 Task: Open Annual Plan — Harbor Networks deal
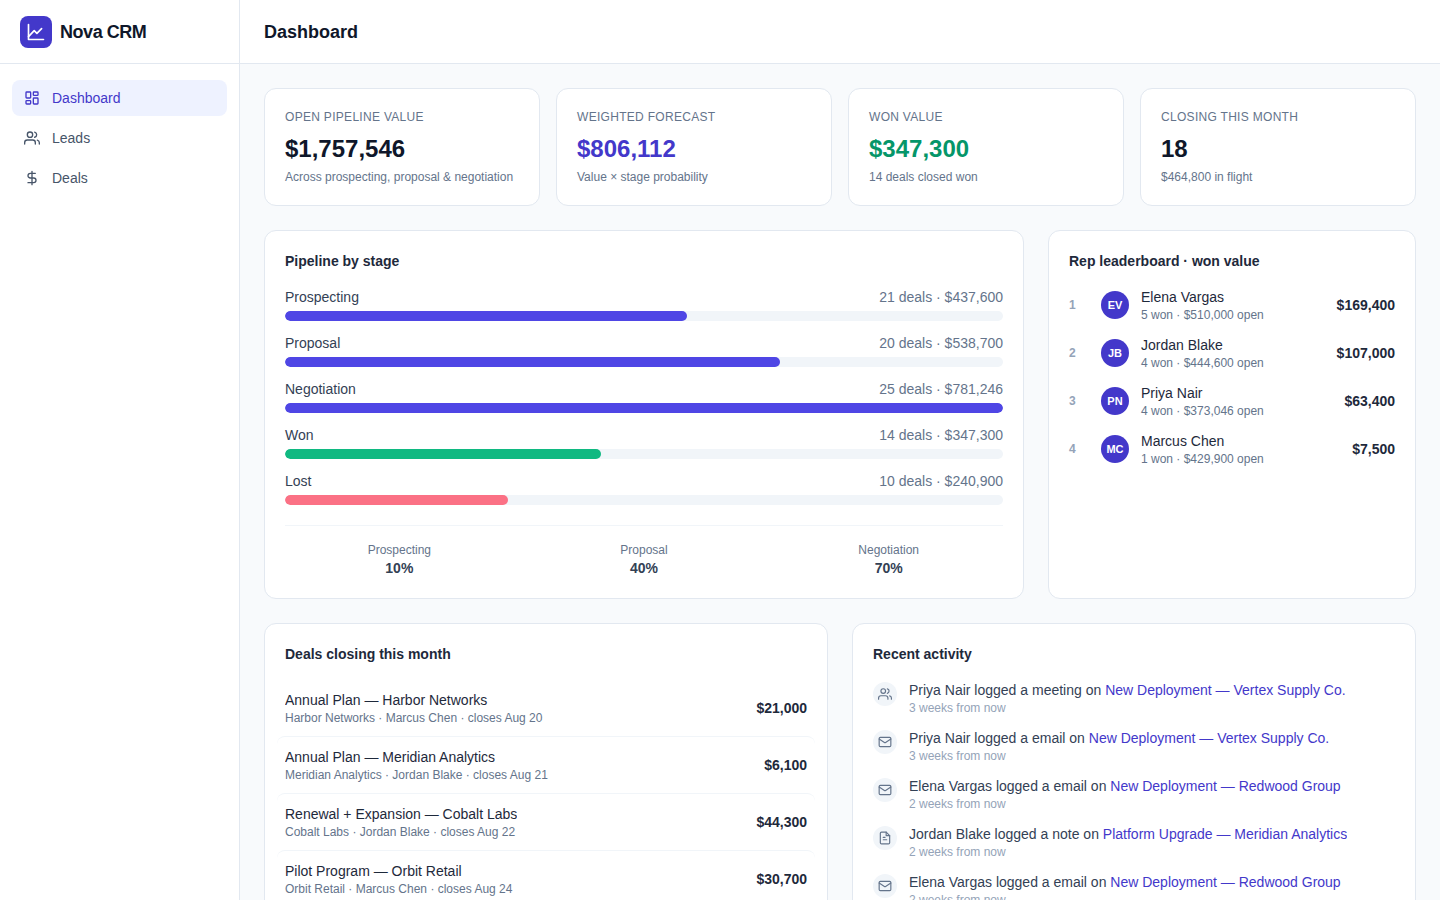pyautogui.click(x=546, y=708)
